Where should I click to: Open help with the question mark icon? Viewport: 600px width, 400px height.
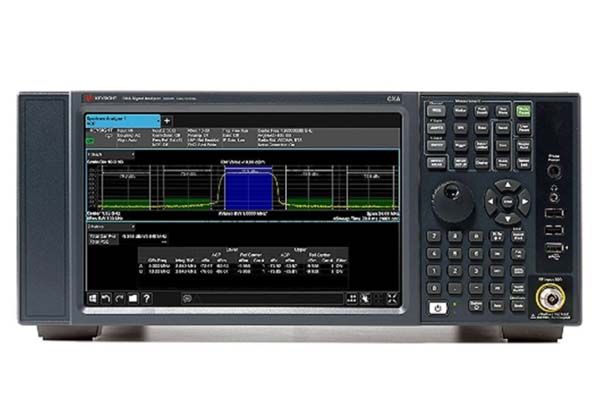(x=145, y=298)
